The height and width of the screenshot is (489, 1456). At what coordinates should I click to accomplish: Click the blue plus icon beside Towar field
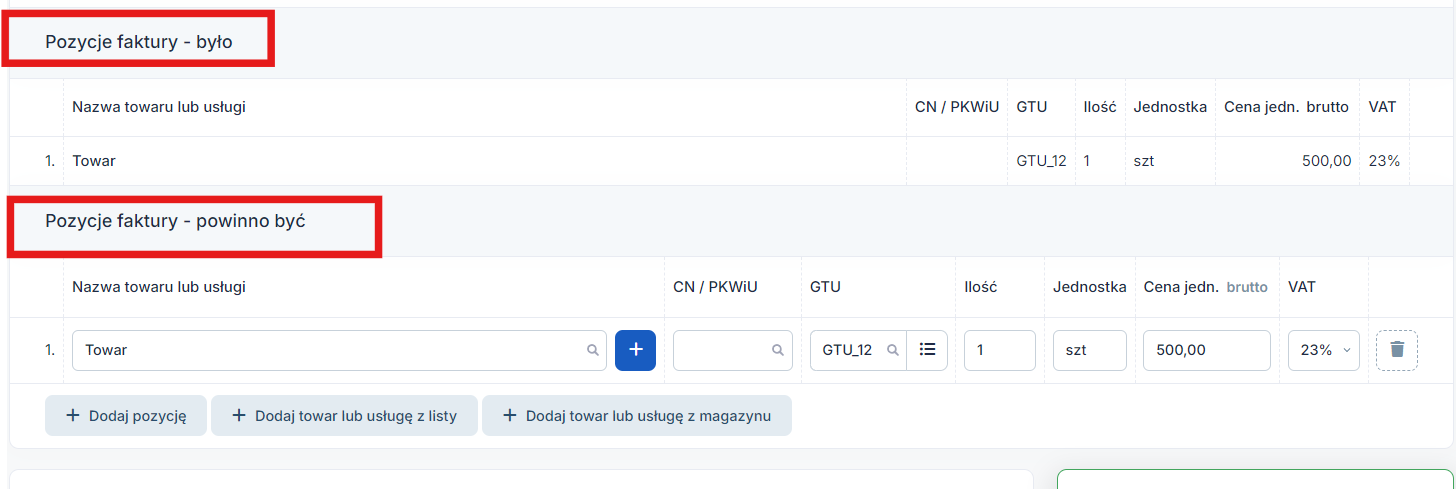[635, 350]
